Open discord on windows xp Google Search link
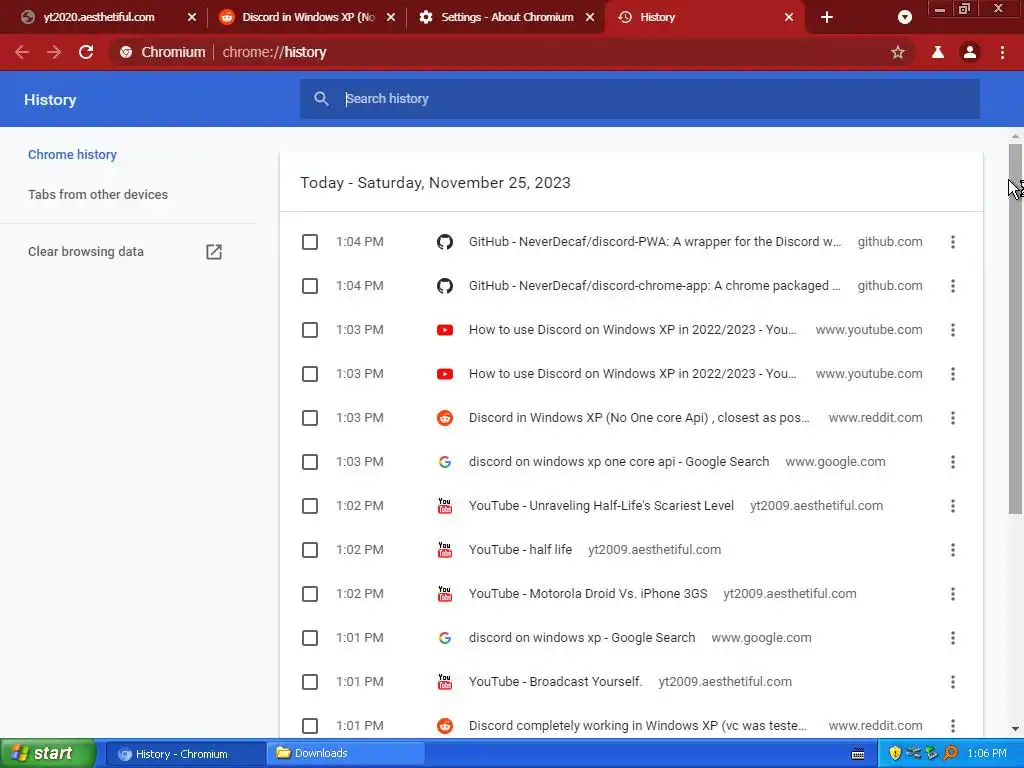1024x768 pixels. pyautogui.click(x=582, y=638)
